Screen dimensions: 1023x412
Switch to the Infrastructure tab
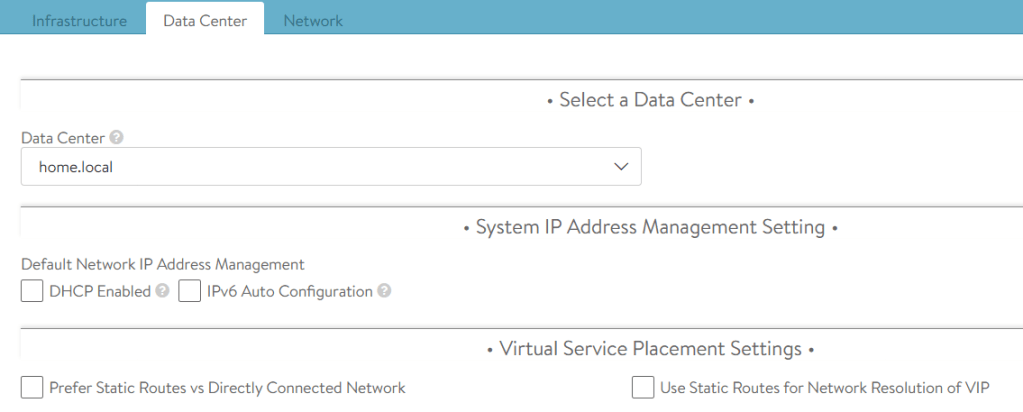click(80, 21)
